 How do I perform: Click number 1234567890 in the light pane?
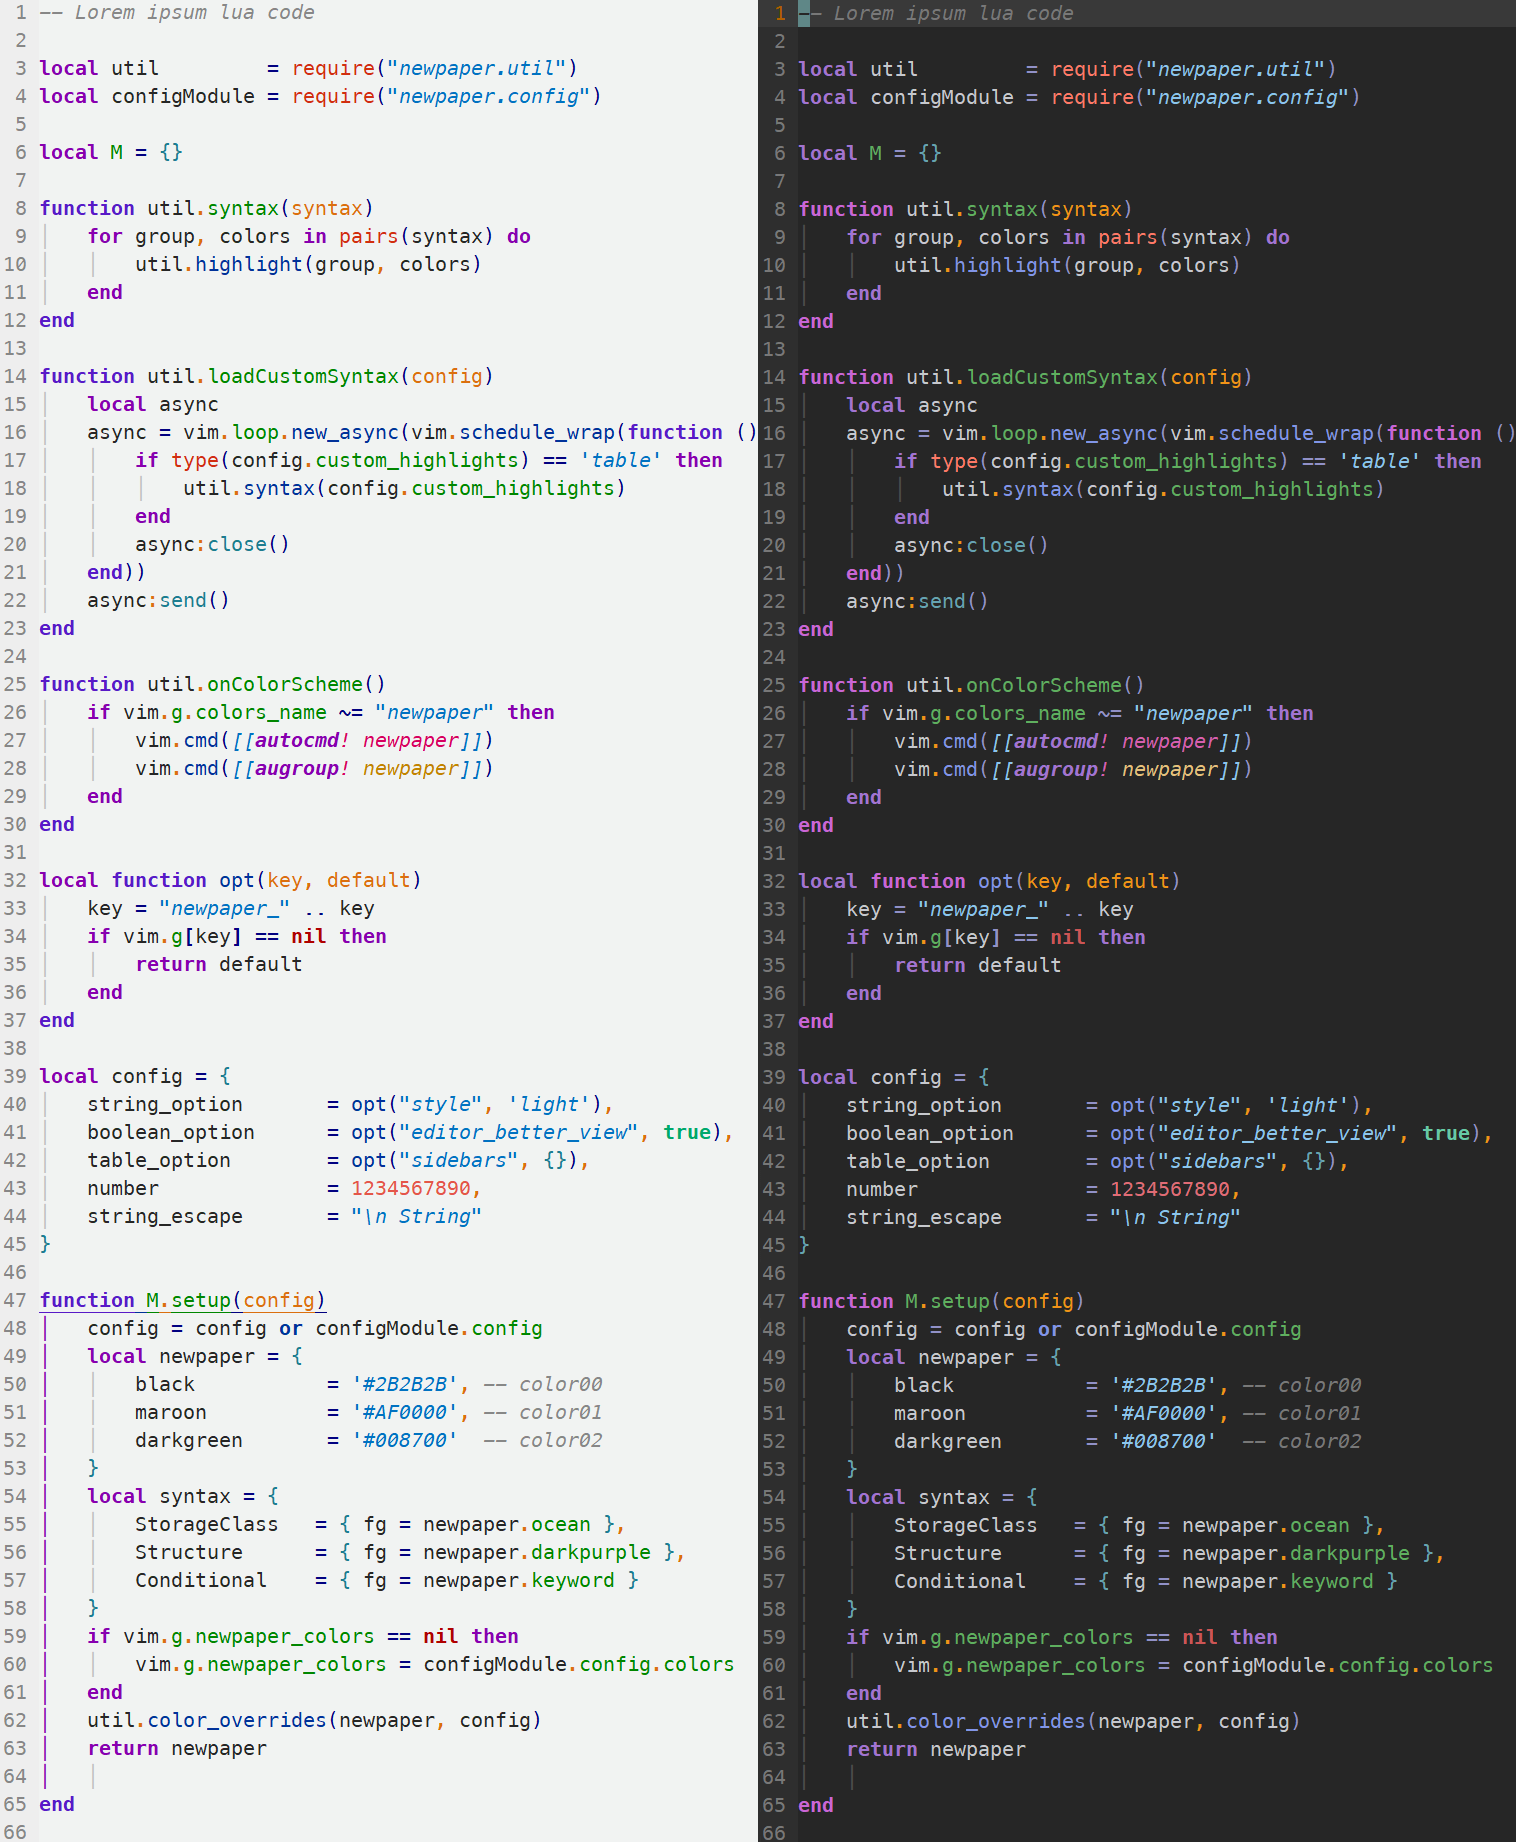tap(411, 1188)
